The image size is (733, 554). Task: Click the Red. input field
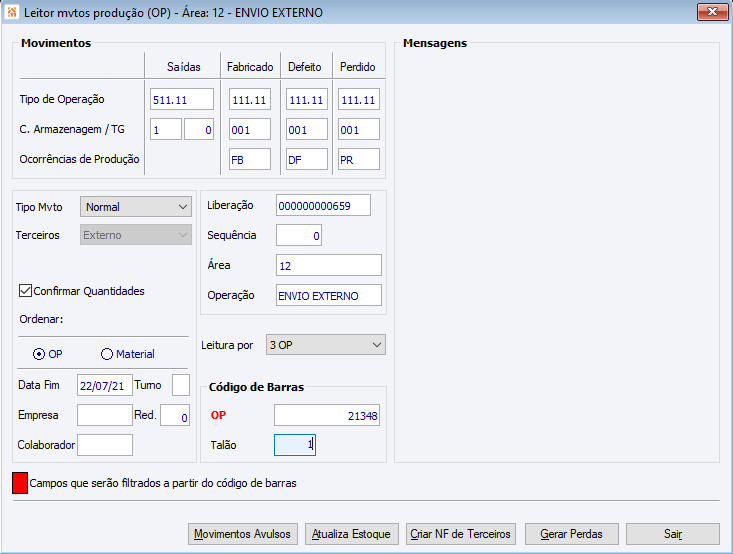coord(175,415)
